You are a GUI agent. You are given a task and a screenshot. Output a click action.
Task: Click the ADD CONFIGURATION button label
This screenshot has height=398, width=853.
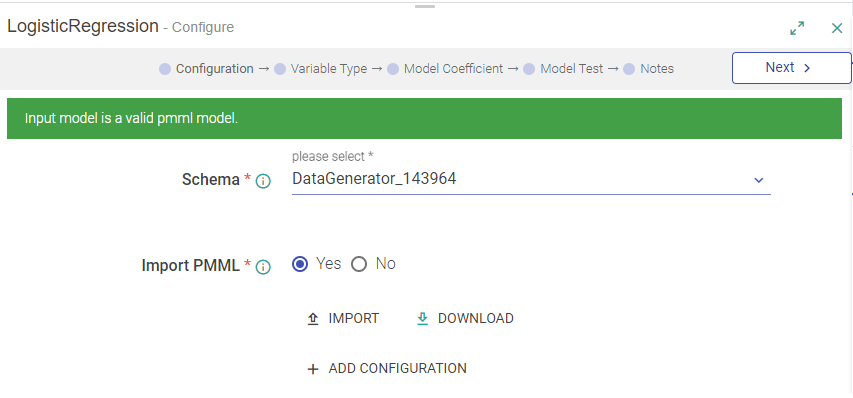point(398,369)
